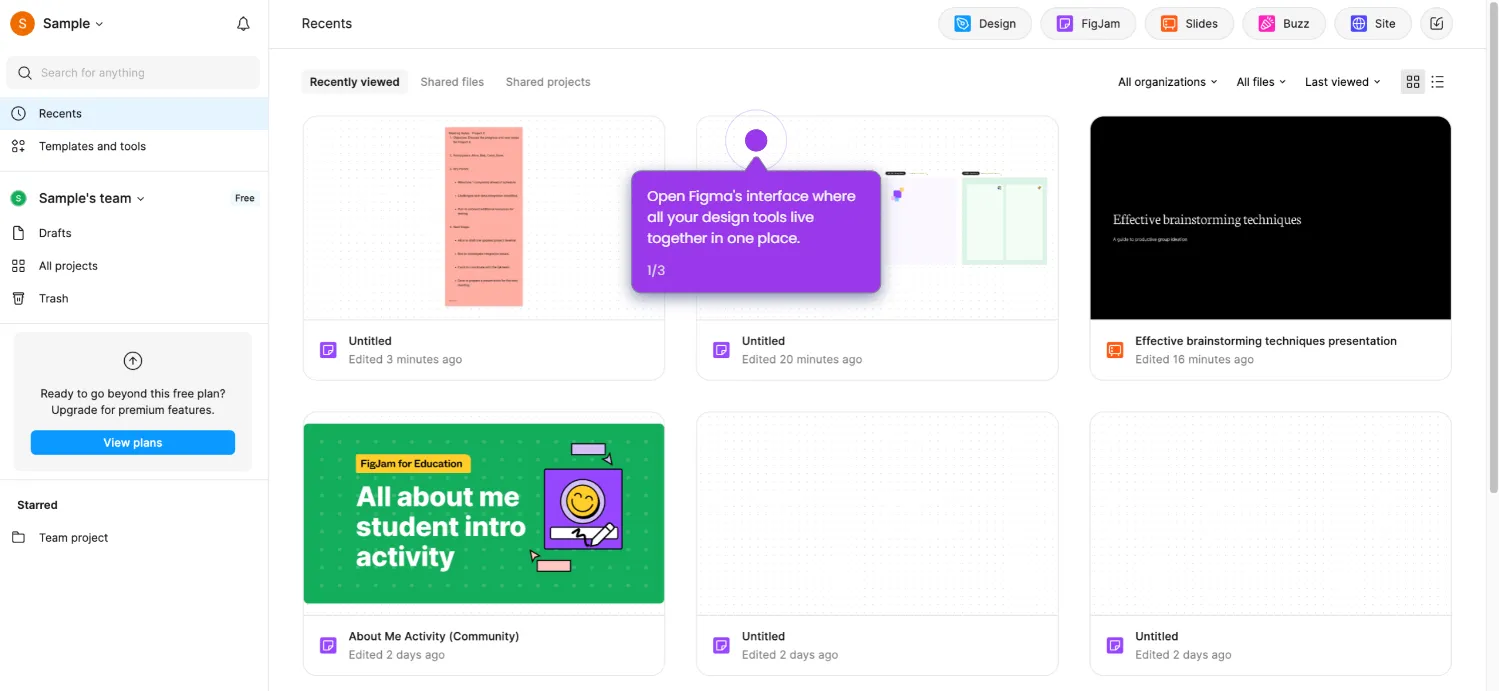The height and width of the screenshot is (691, 1499).
Task: Click FigJam icon beside Untitled edited 20 minutes ago
Action: click(721, 350)
